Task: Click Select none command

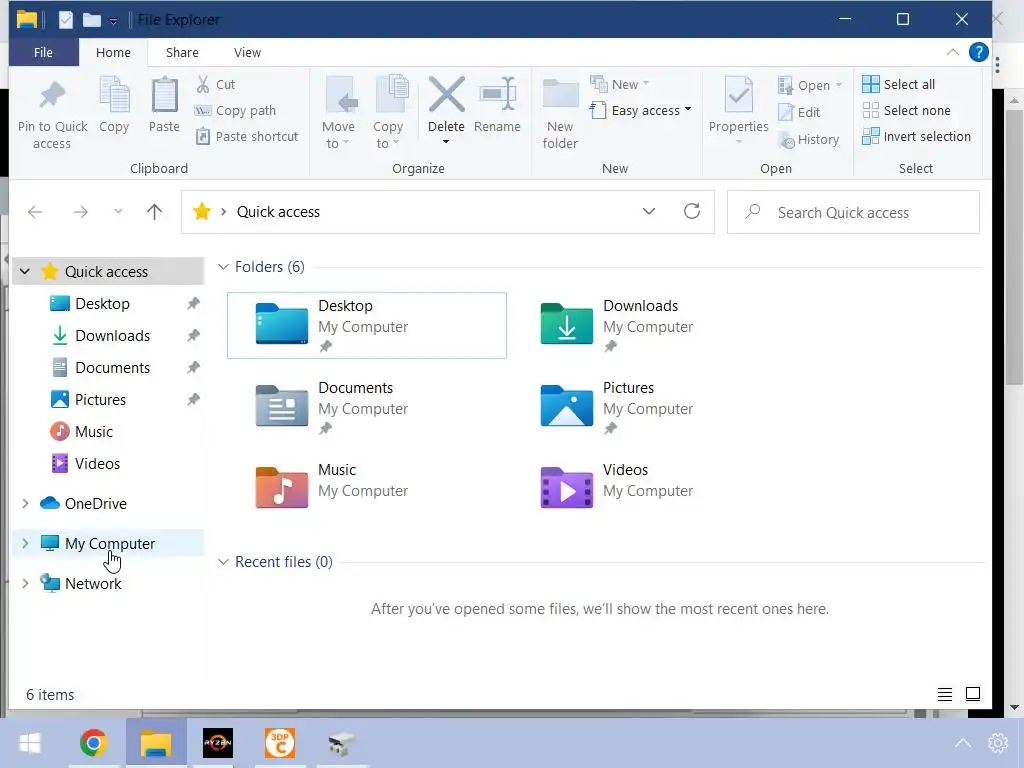Action: coord(906,110)
